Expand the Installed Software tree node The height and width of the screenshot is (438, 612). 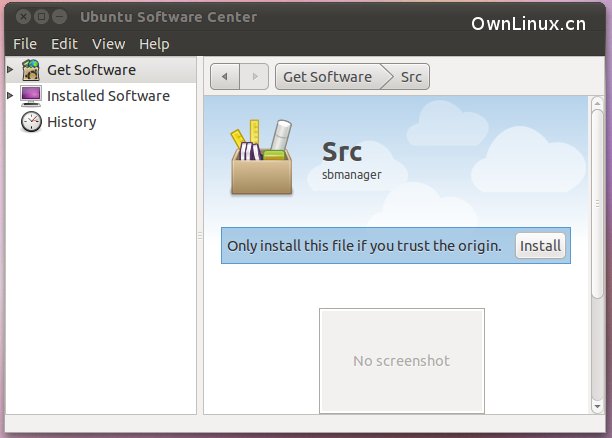[x=10, y=96]
